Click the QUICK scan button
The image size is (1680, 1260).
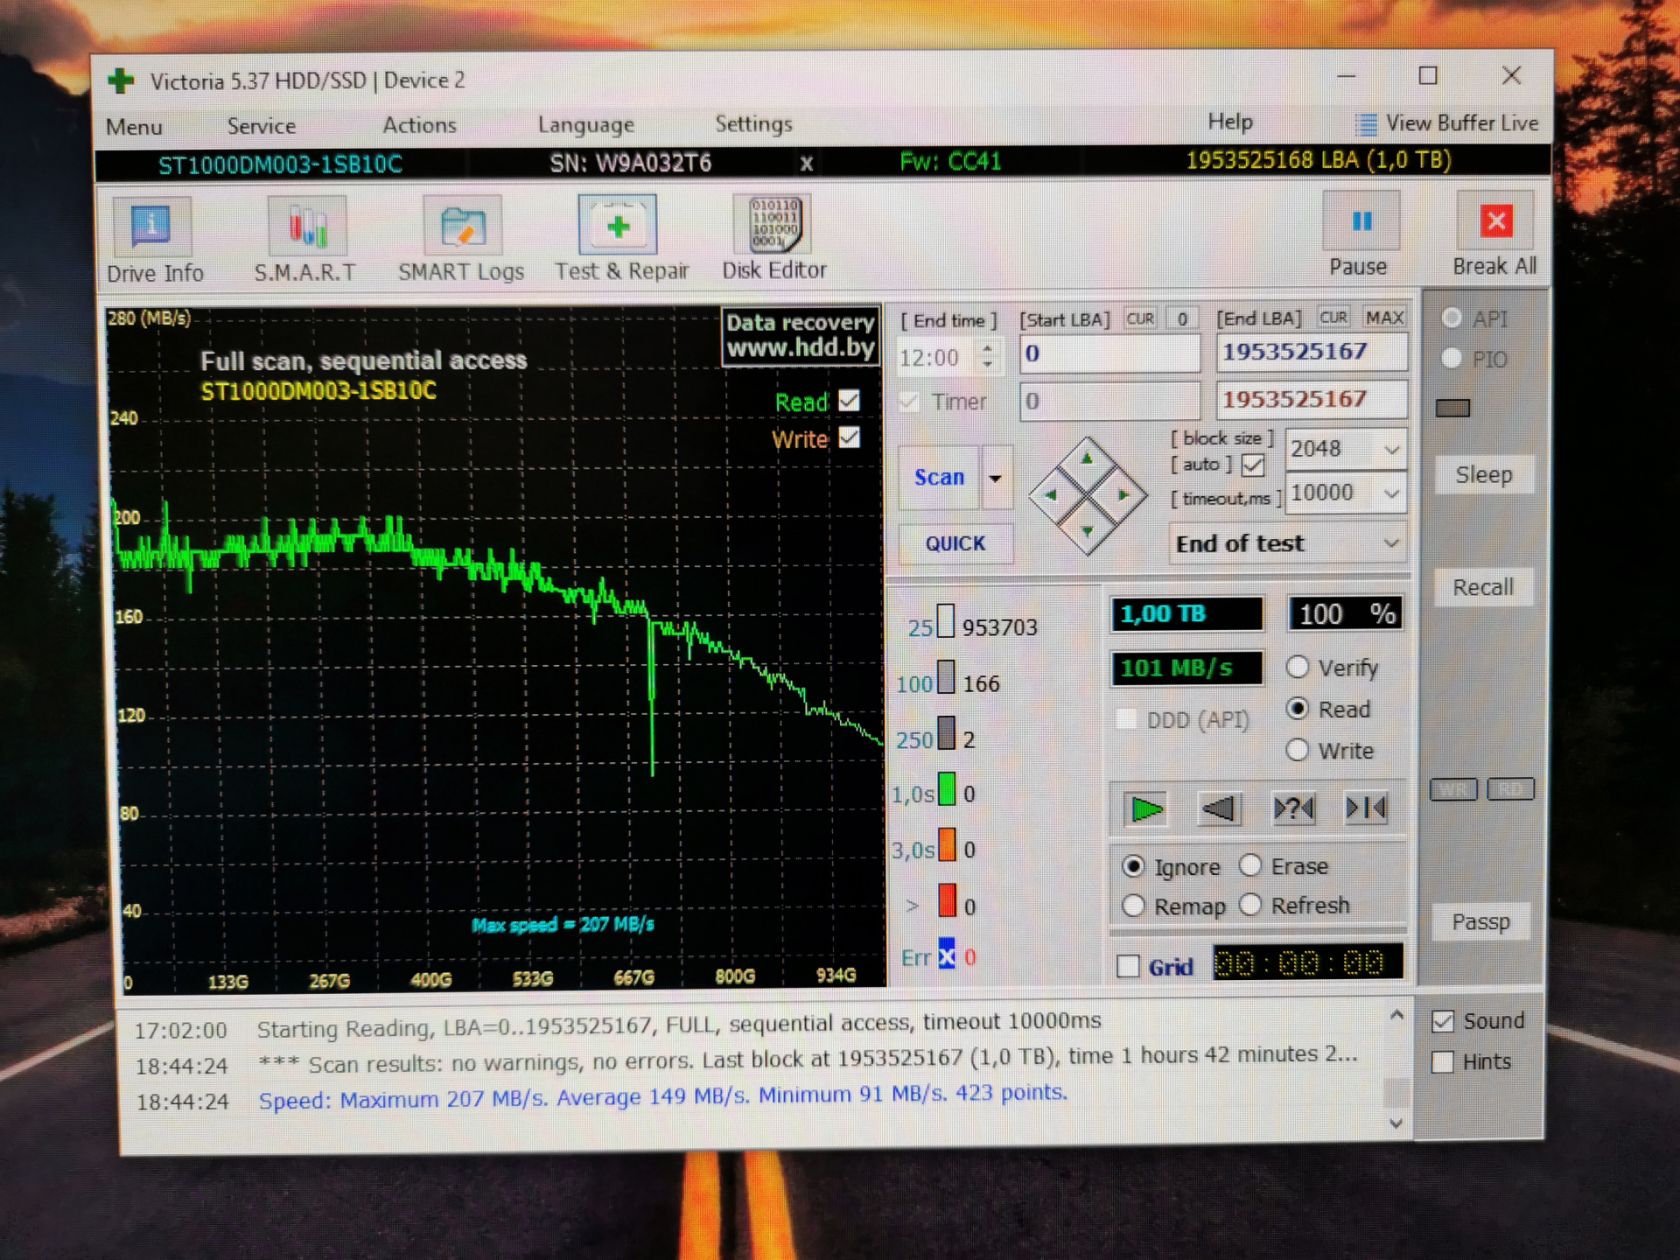[x=955, y=543]
